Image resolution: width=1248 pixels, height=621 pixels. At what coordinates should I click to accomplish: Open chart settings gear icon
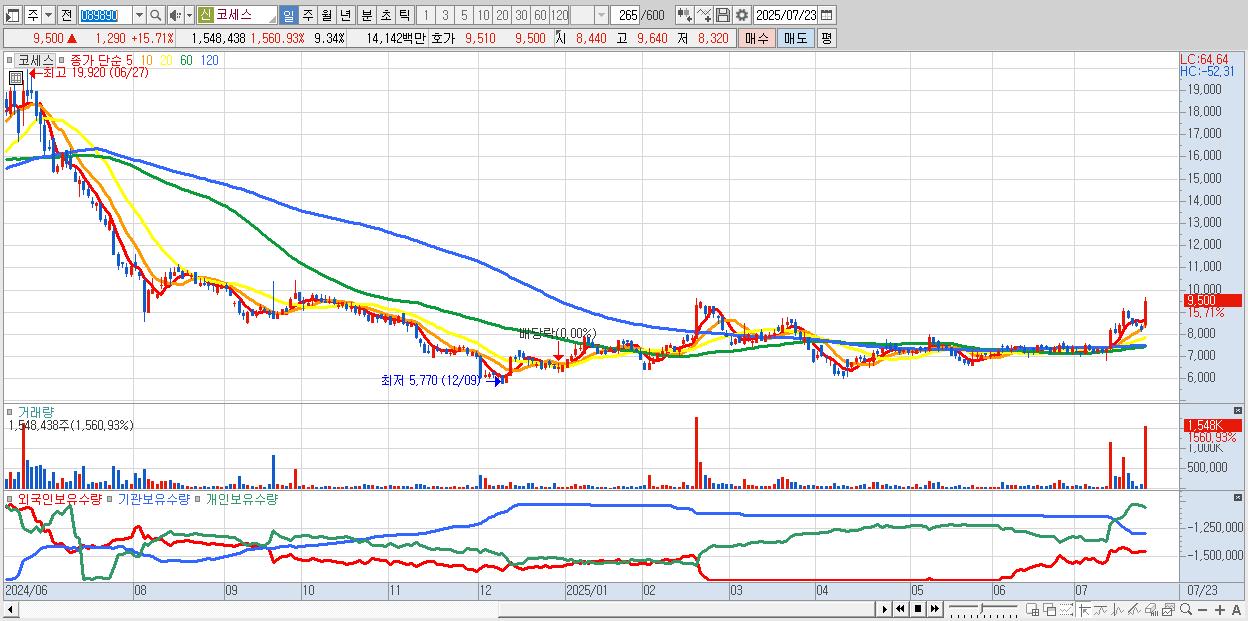click(x=742, y=15)
